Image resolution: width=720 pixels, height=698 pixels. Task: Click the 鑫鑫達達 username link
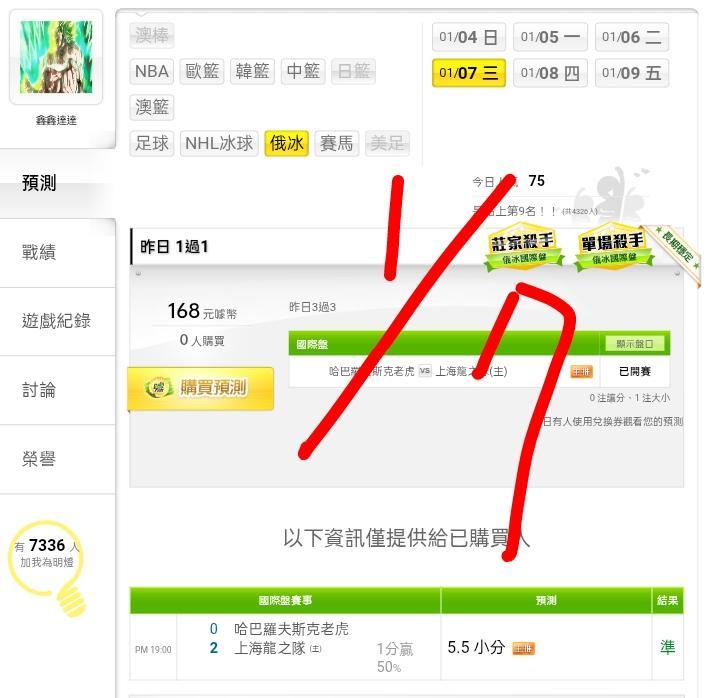[x=56, y=120]
